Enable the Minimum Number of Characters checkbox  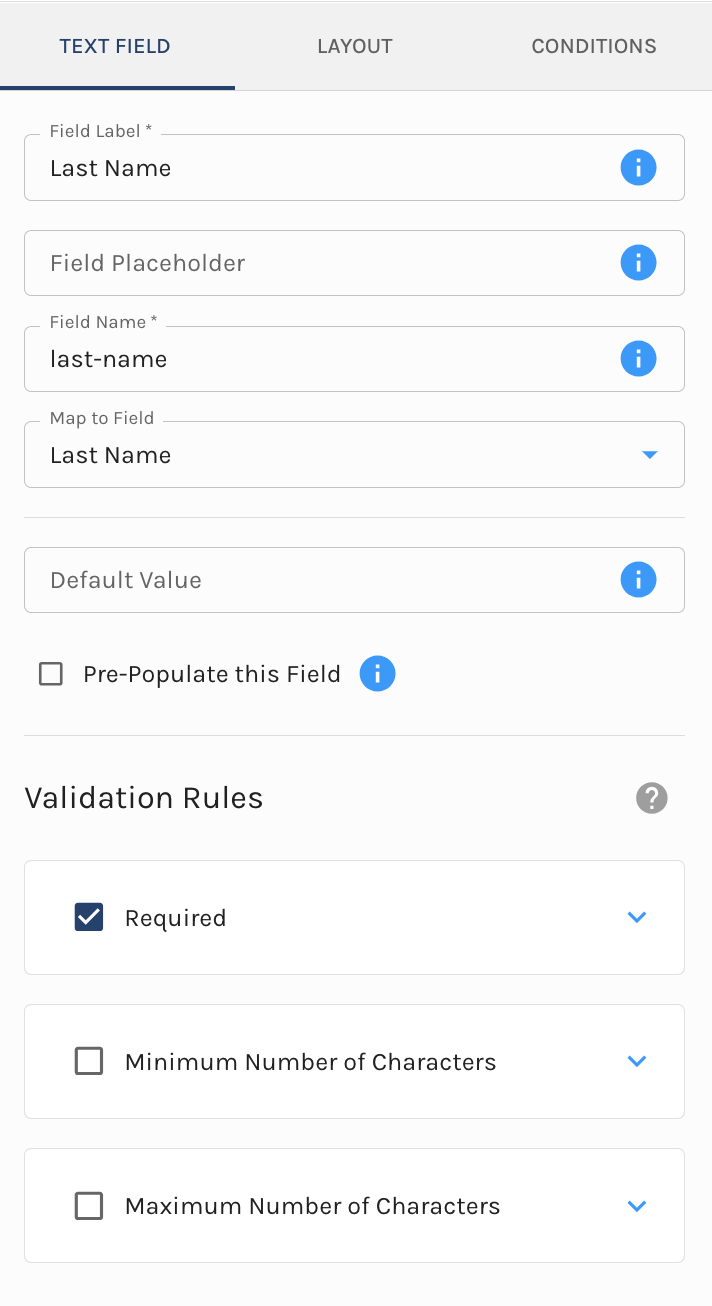89,1061
